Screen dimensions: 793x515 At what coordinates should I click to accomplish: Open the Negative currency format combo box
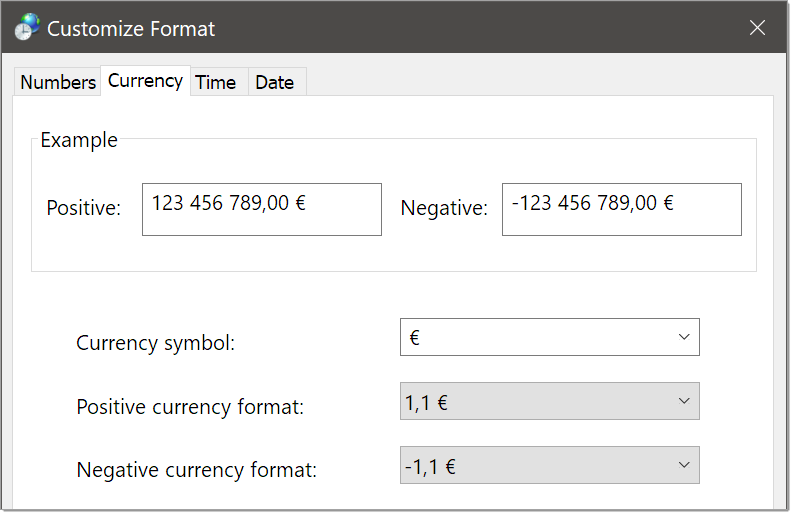point(550,465)
